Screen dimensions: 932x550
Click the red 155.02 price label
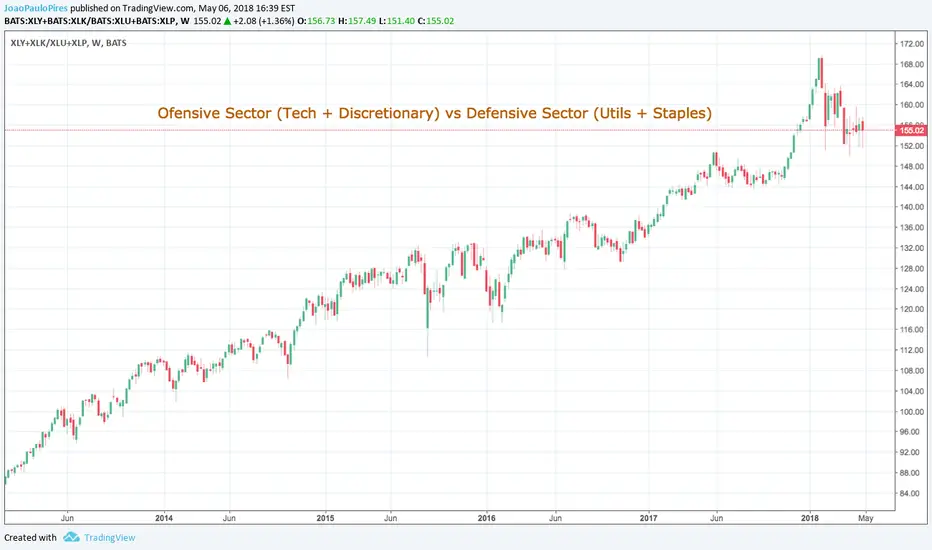[911, 130]
